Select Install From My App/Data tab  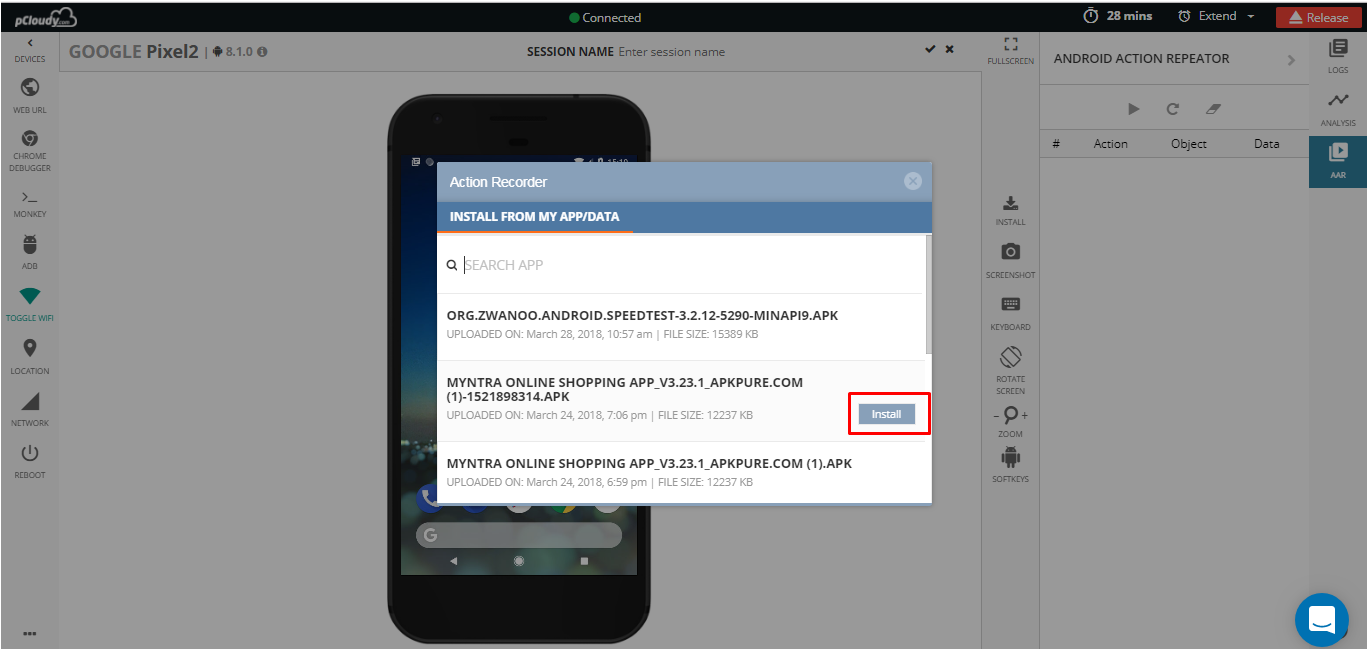(x=534, y=216)
